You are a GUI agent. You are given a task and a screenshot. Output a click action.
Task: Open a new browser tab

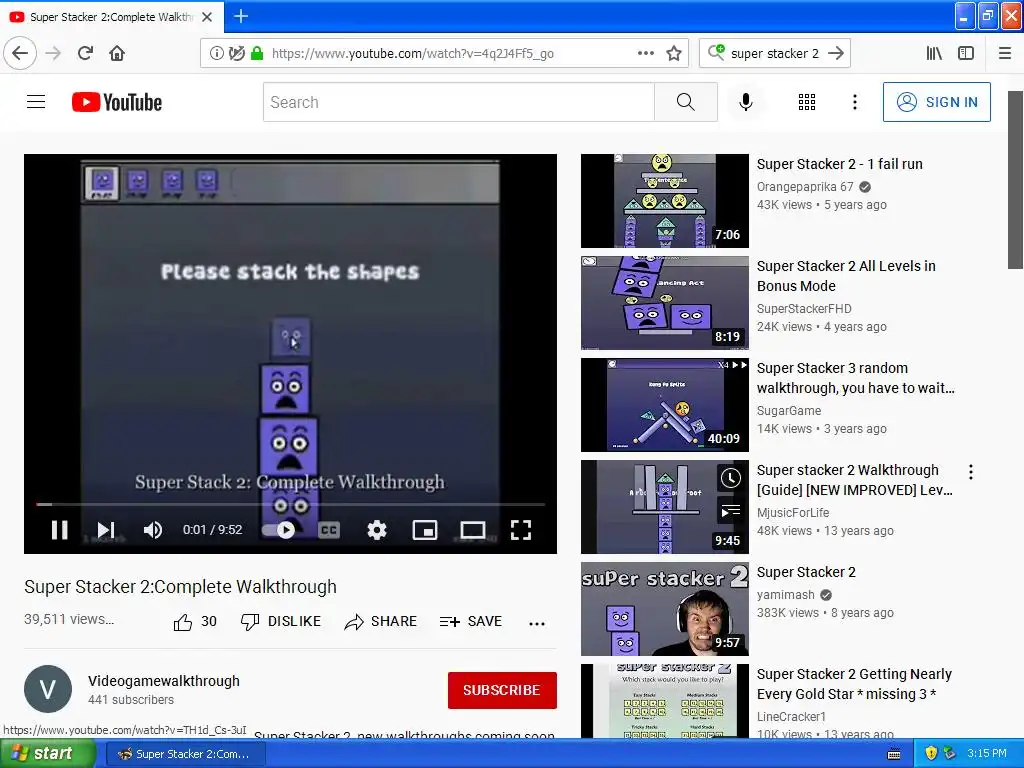241,16
